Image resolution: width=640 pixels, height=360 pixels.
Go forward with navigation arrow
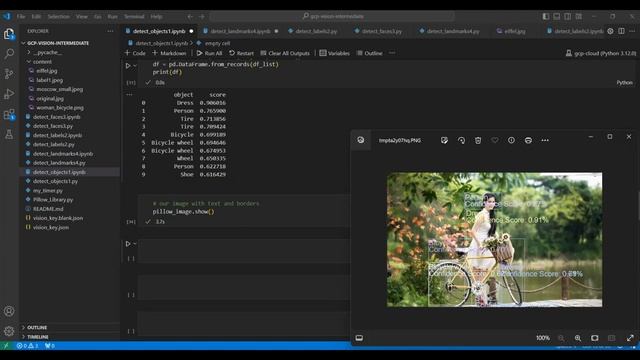[202, 16]
